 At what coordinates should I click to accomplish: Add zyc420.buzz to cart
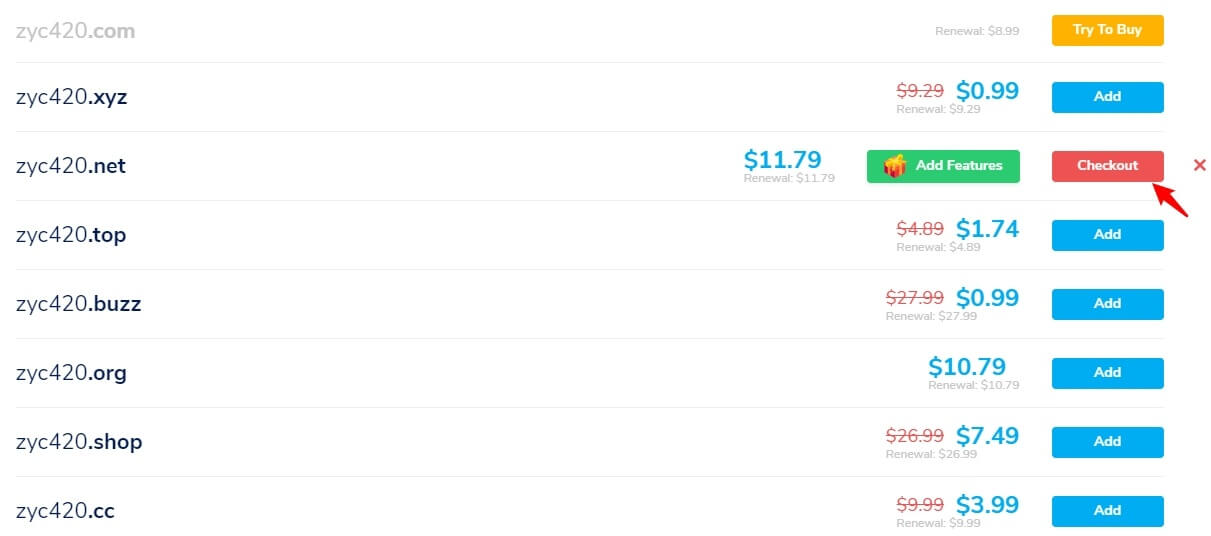(x=1107, y=304)
